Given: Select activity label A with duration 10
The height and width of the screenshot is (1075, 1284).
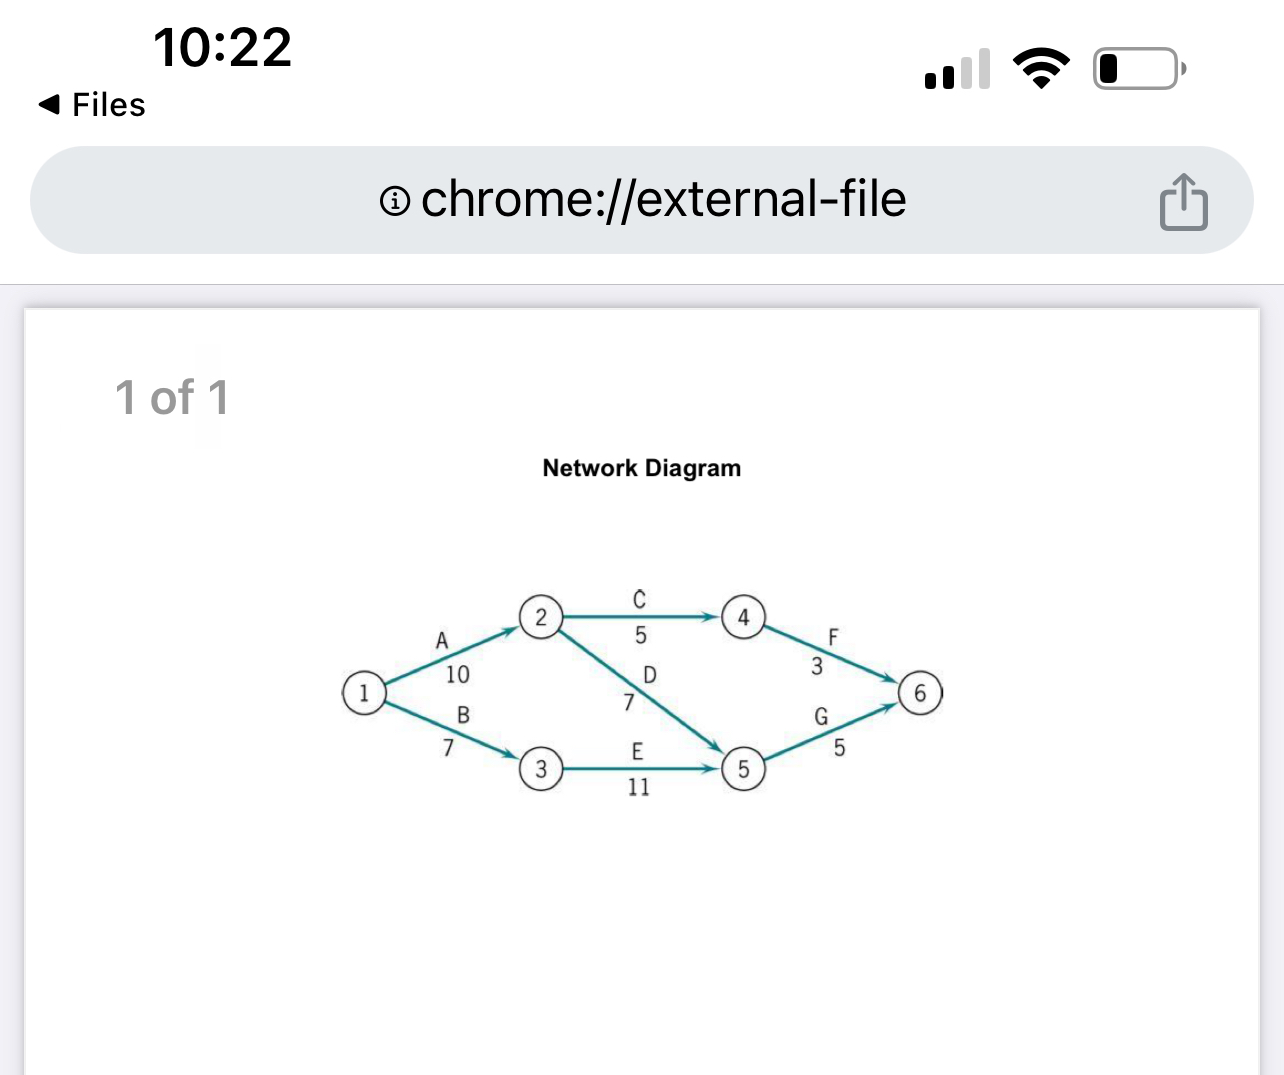Looking at the screenshot, I should click(x=449, y=658).
